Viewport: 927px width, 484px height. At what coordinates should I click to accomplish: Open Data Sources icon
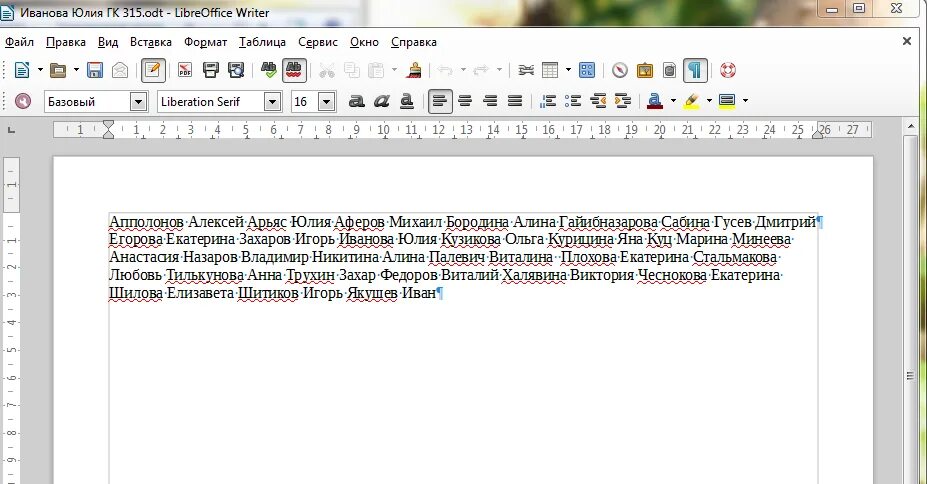(x=669, y=70)
